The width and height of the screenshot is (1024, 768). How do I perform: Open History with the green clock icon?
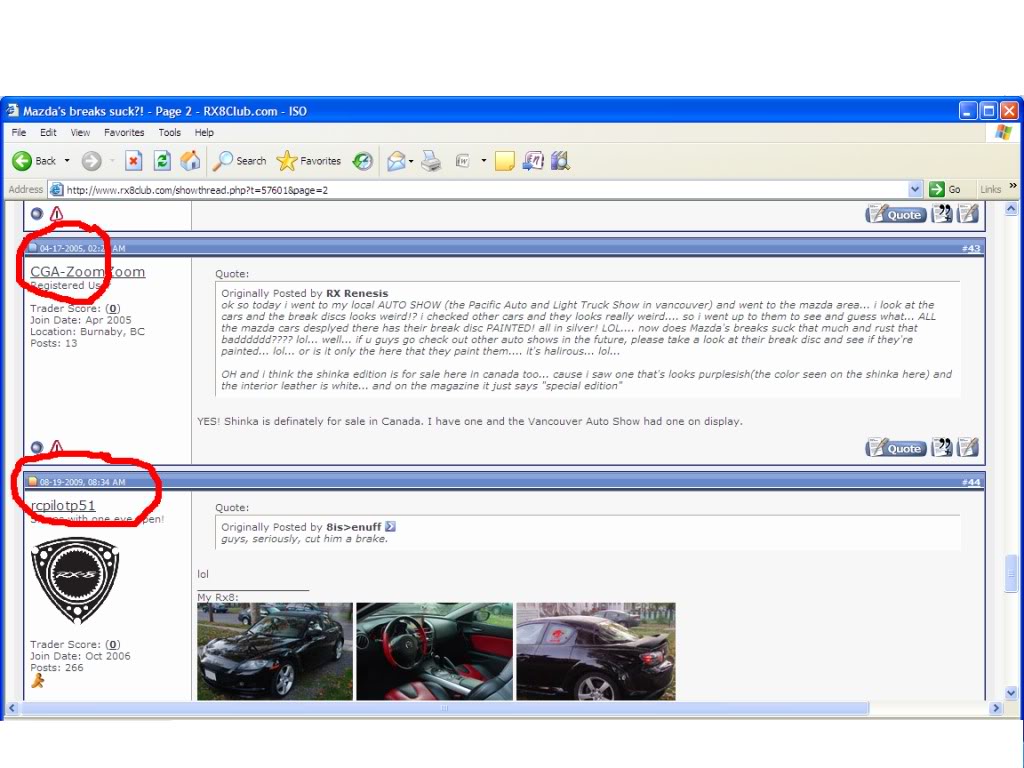click(x=362, y=161)
